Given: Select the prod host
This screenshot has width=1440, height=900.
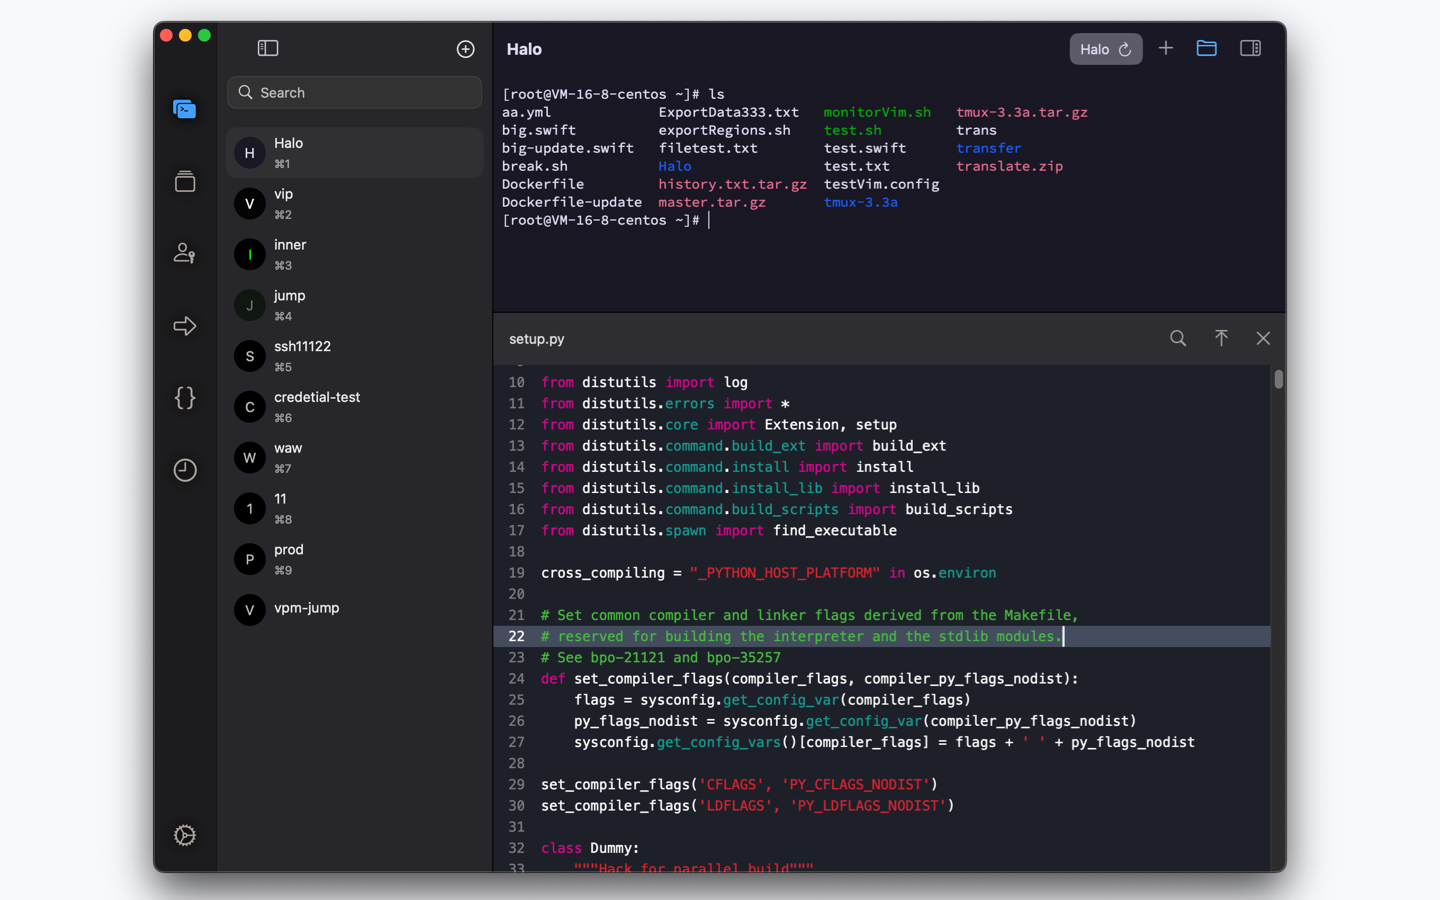Looking at the screenshot, I should (354, 559).
